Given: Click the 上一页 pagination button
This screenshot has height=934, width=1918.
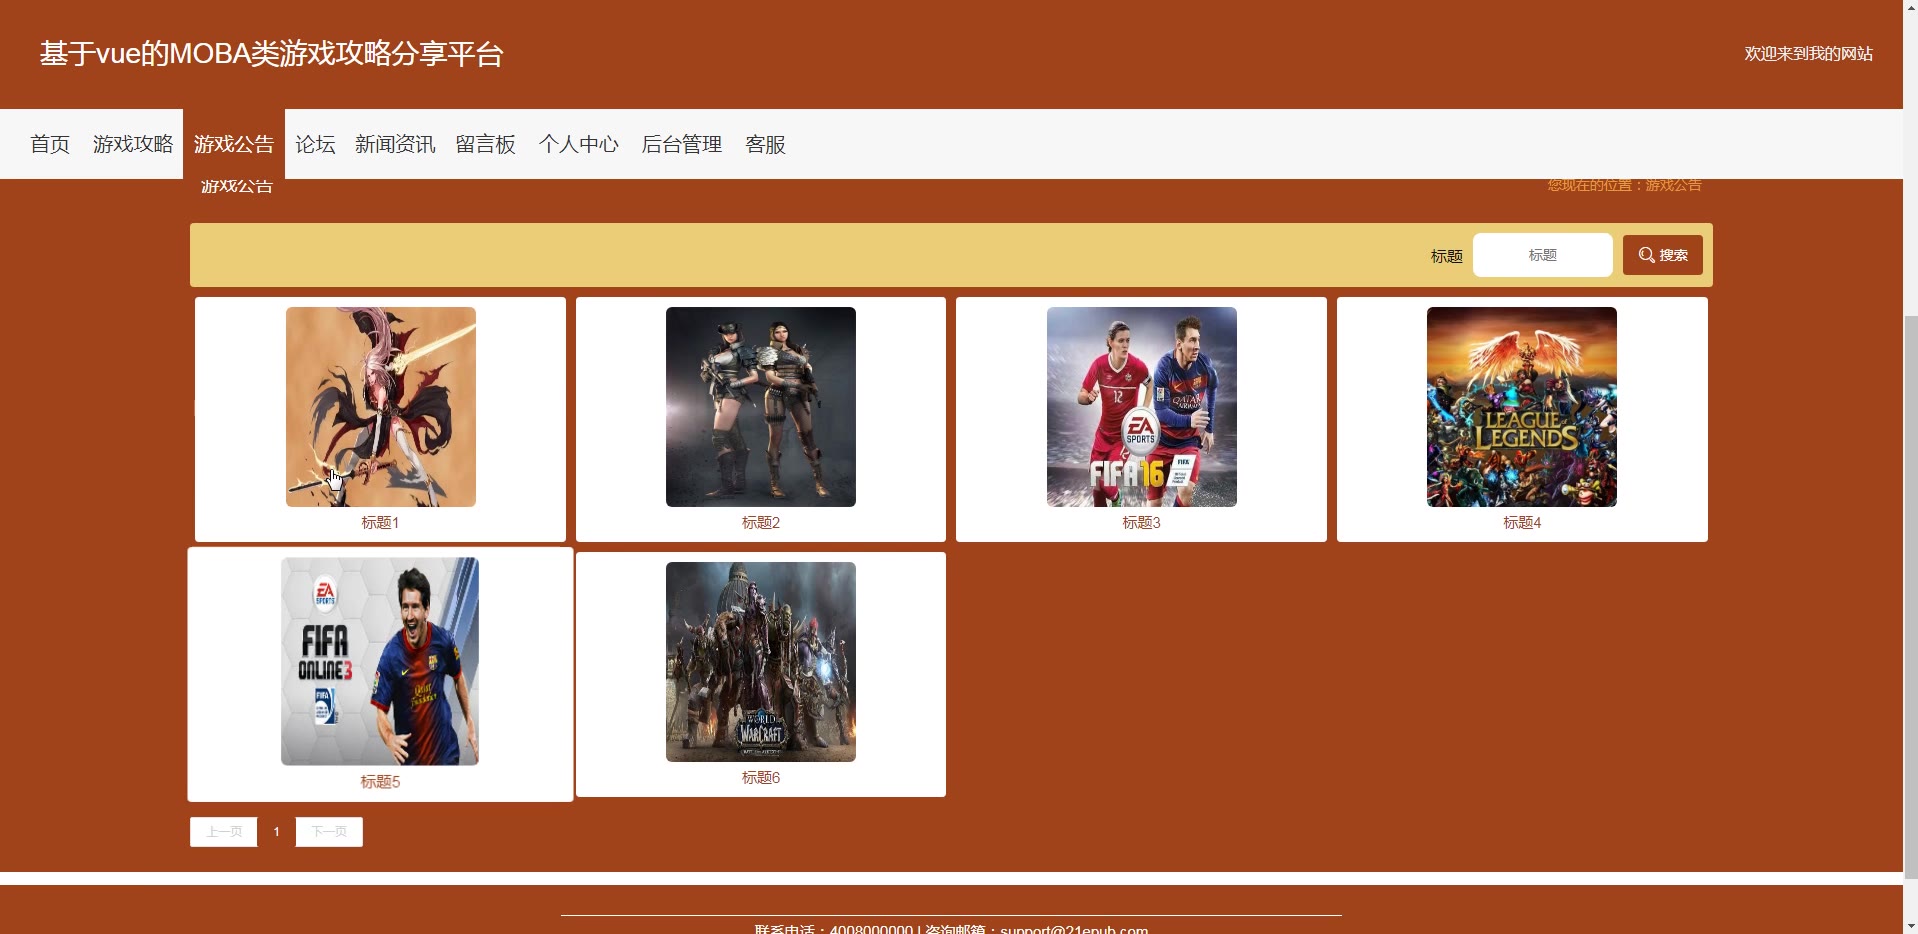Looking at the screenshot, I should 224,832.
